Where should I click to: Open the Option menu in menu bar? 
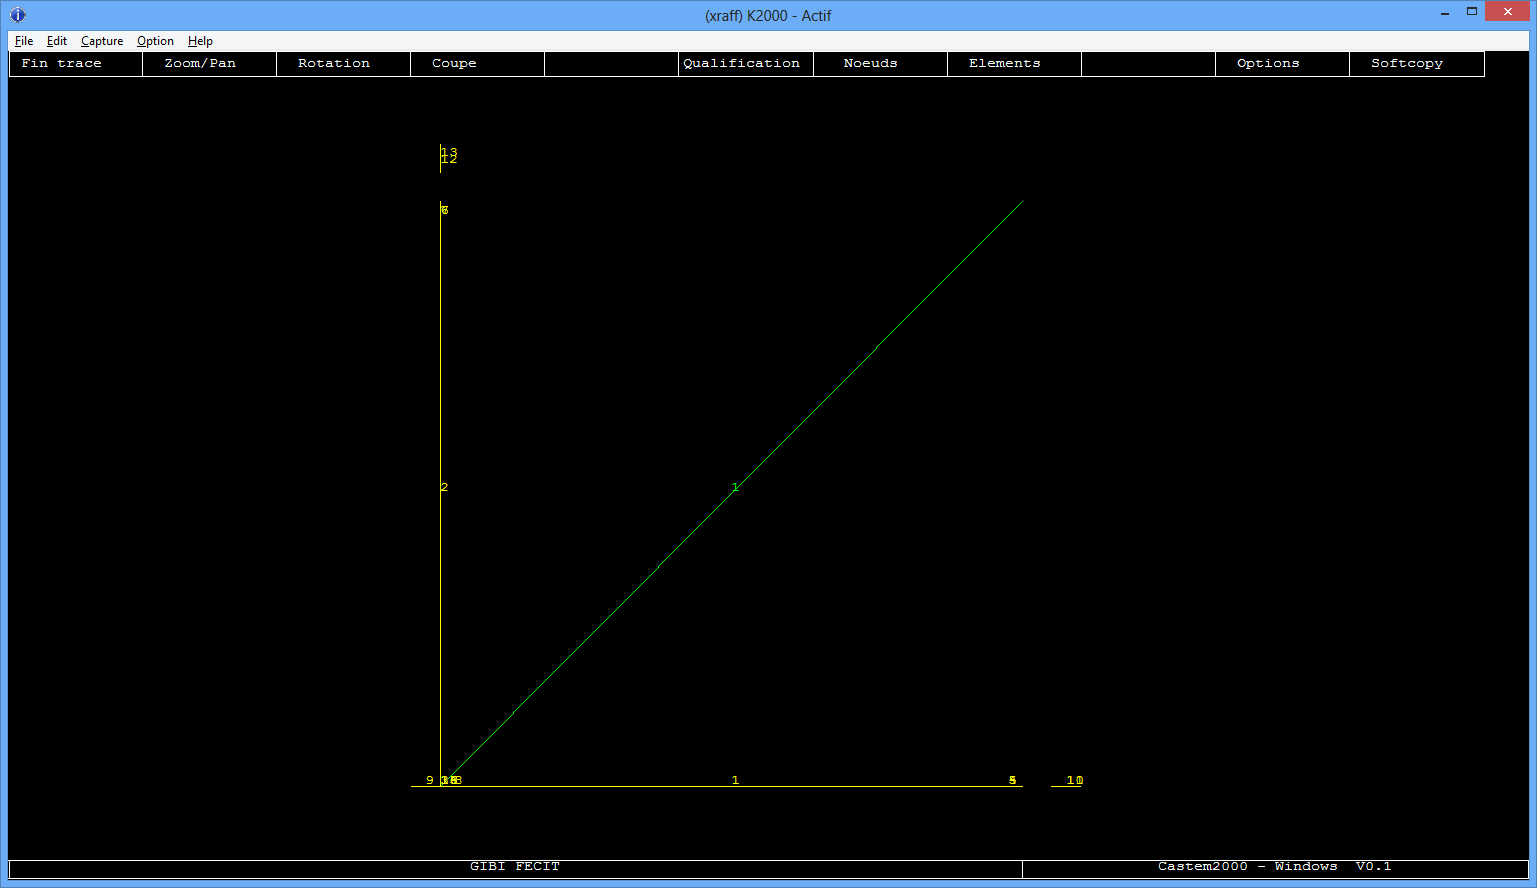[155, 41]
